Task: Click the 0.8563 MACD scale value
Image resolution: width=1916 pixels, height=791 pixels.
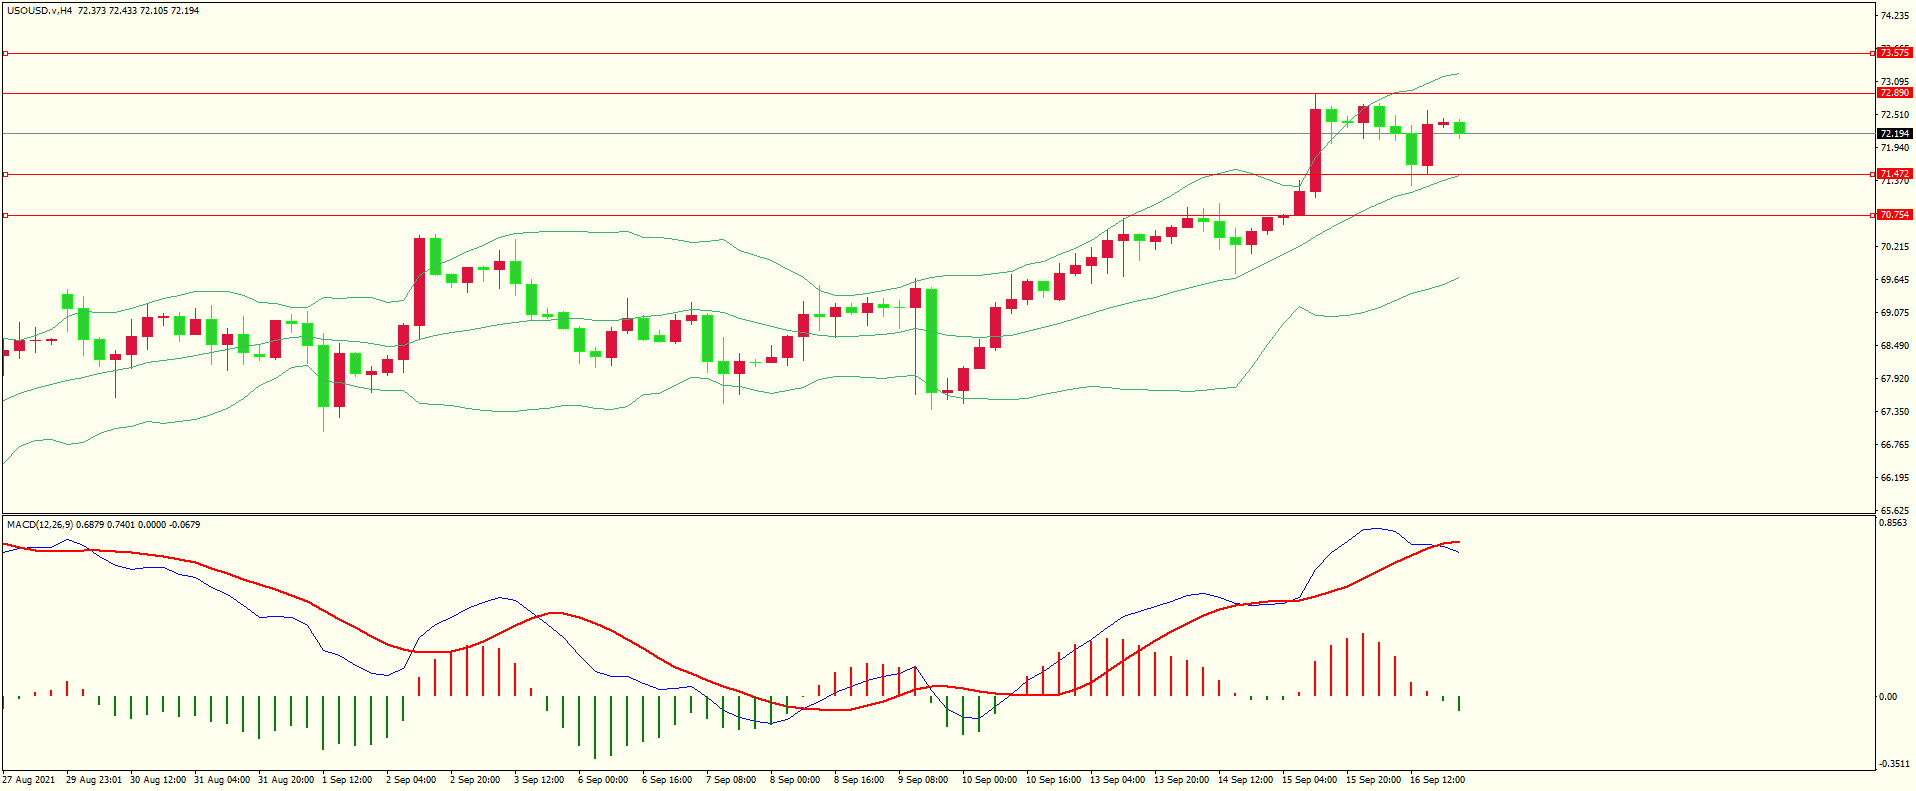Action: coord(1894,523)
